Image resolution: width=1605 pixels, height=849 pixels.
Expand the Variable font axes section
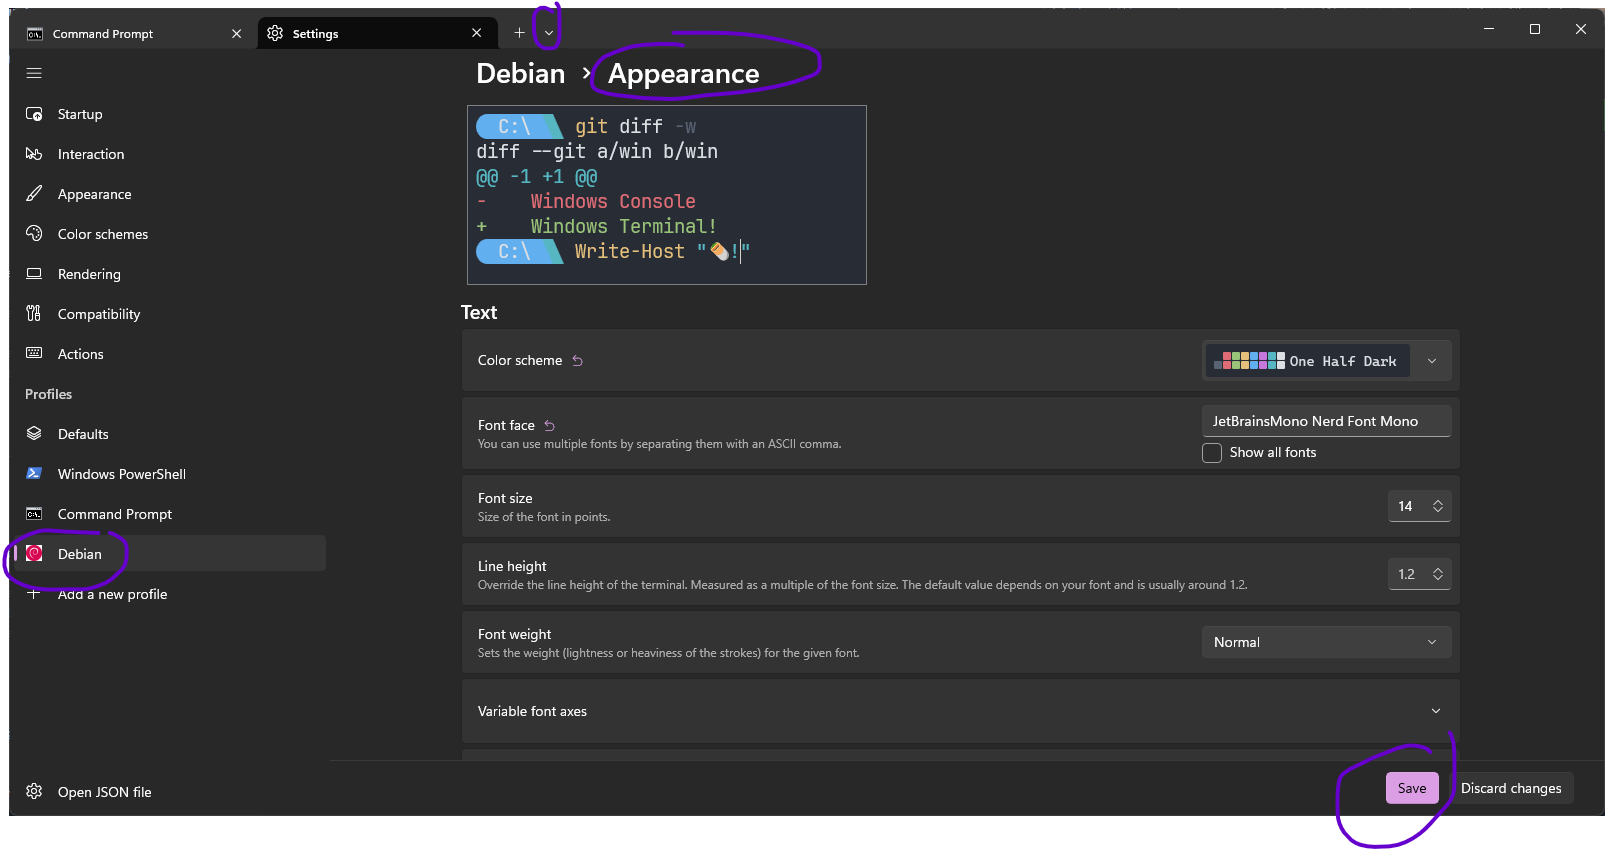coord(960,711)
